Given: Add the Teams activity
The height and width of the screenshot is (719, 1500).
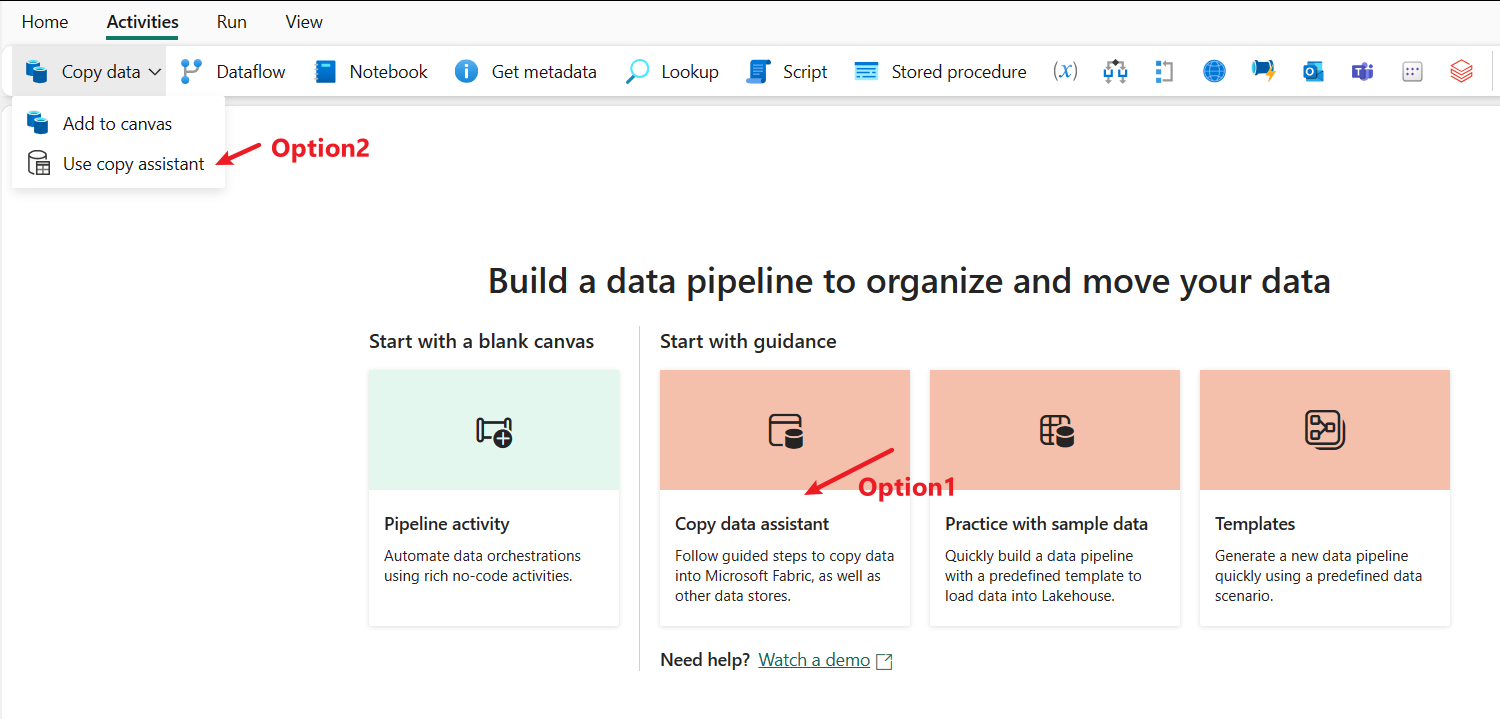Looking at the screenshot, I should click(1362, 71).
